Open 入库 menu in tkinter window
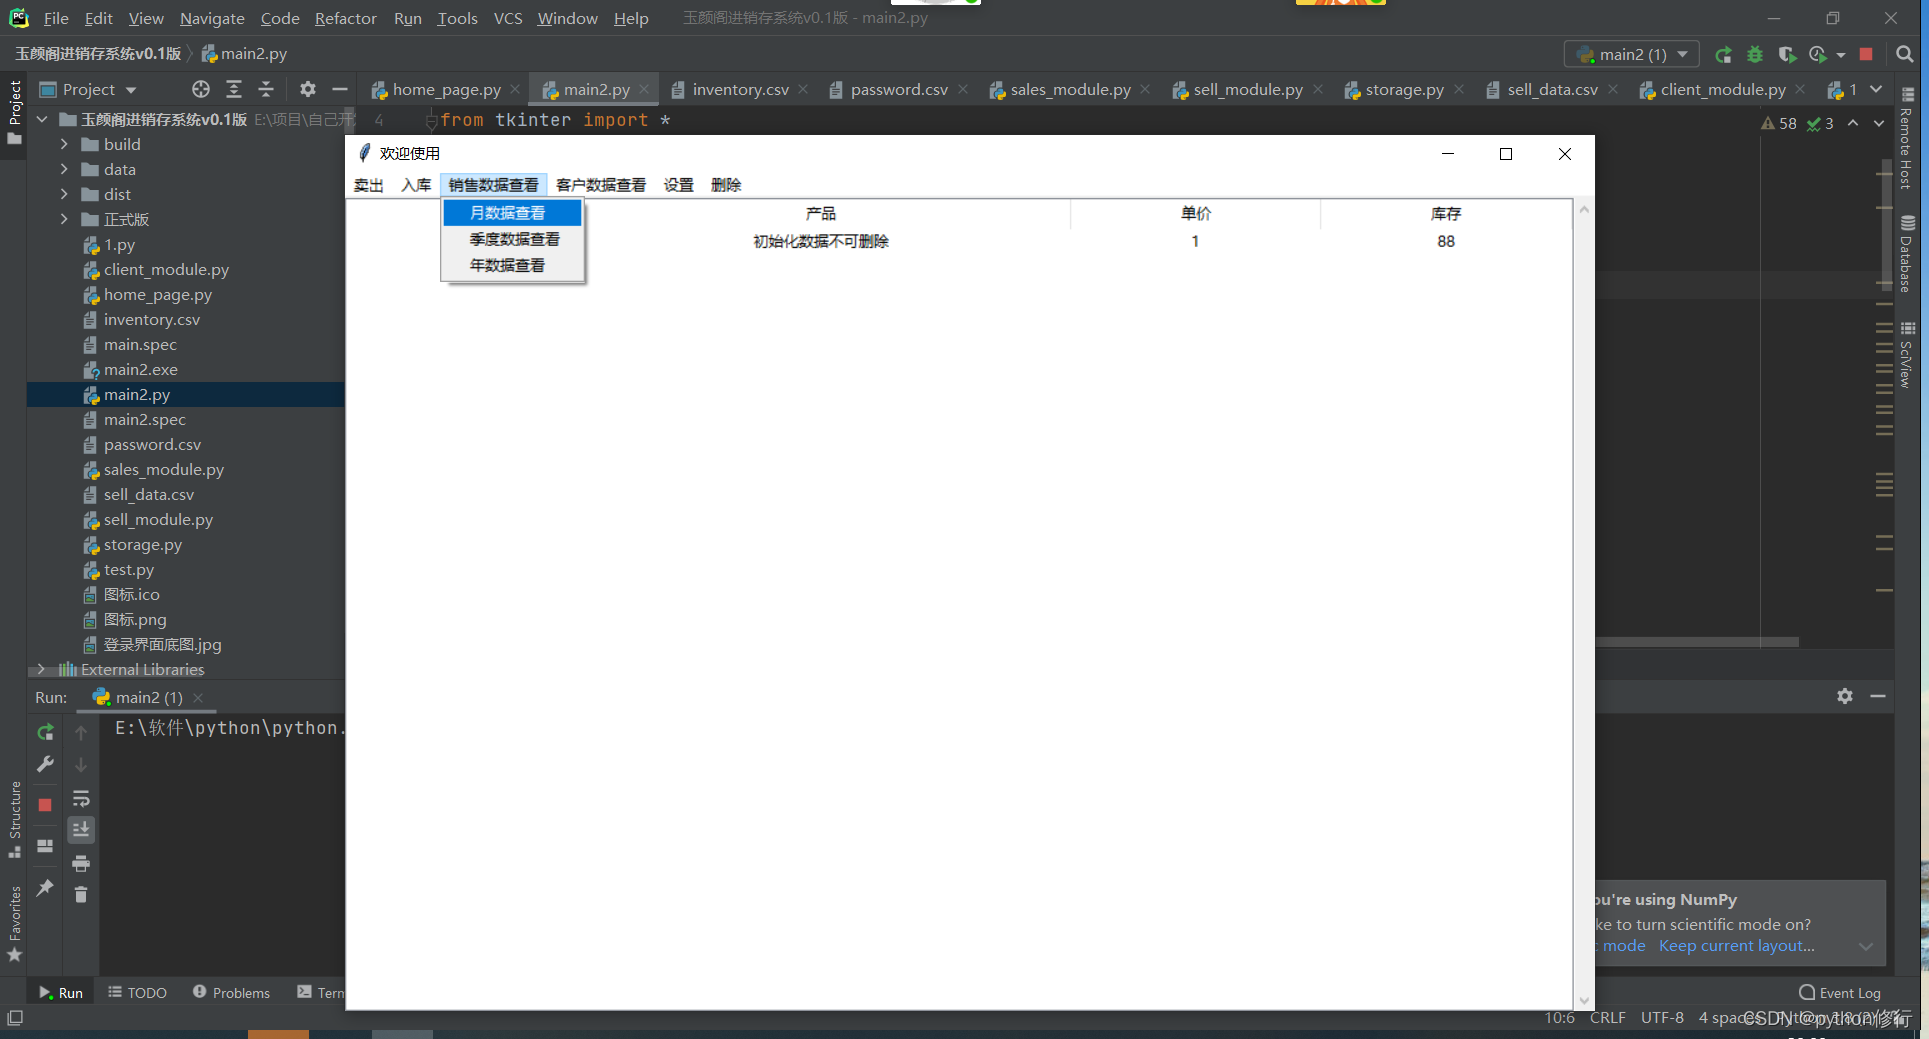 (416, 185)
